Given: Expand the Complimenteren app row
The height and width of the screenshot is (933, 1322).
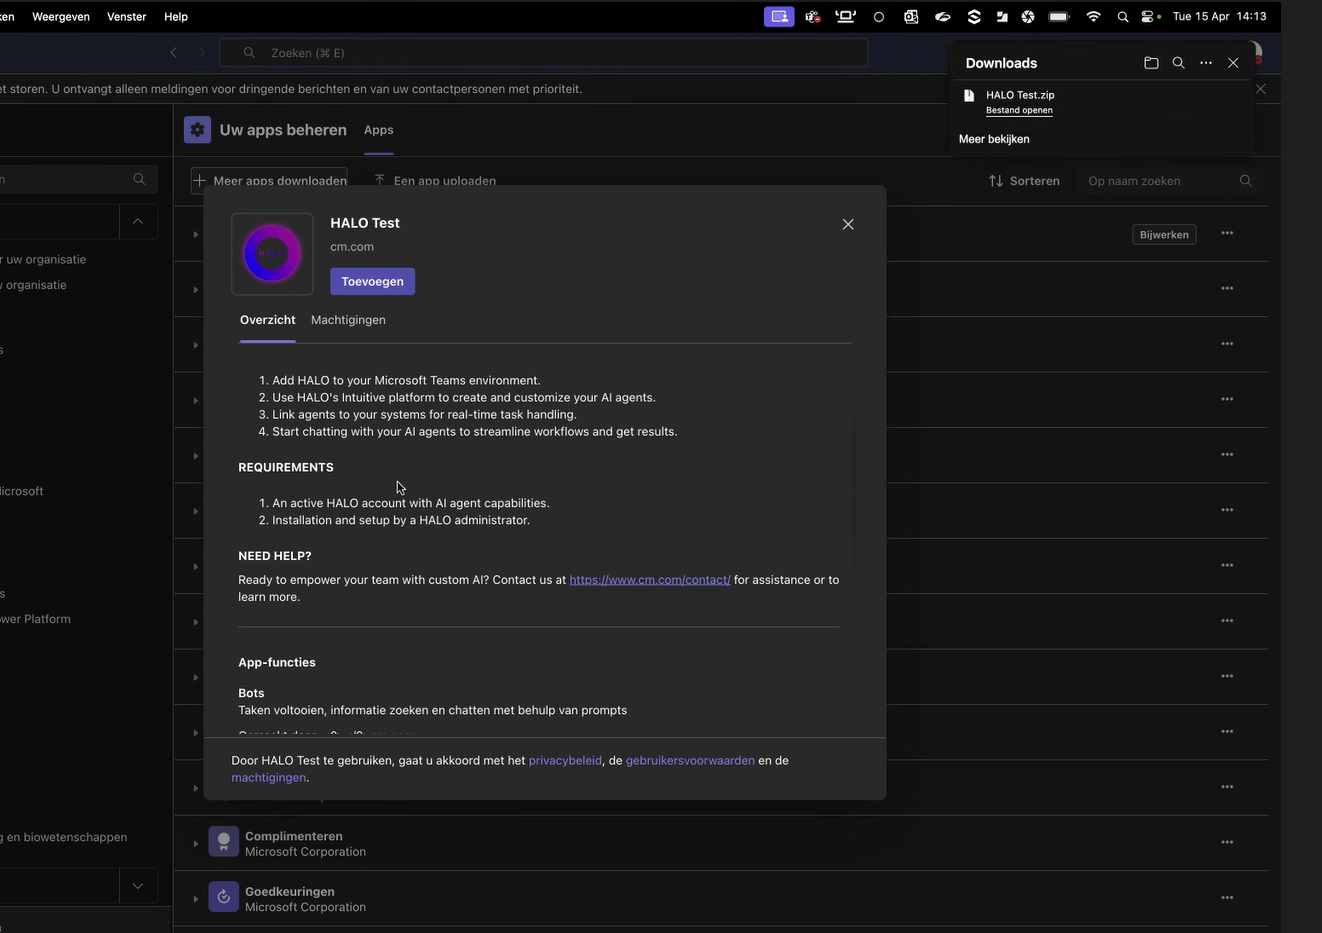Looking at the screenshot, I should tap(195, 844).
